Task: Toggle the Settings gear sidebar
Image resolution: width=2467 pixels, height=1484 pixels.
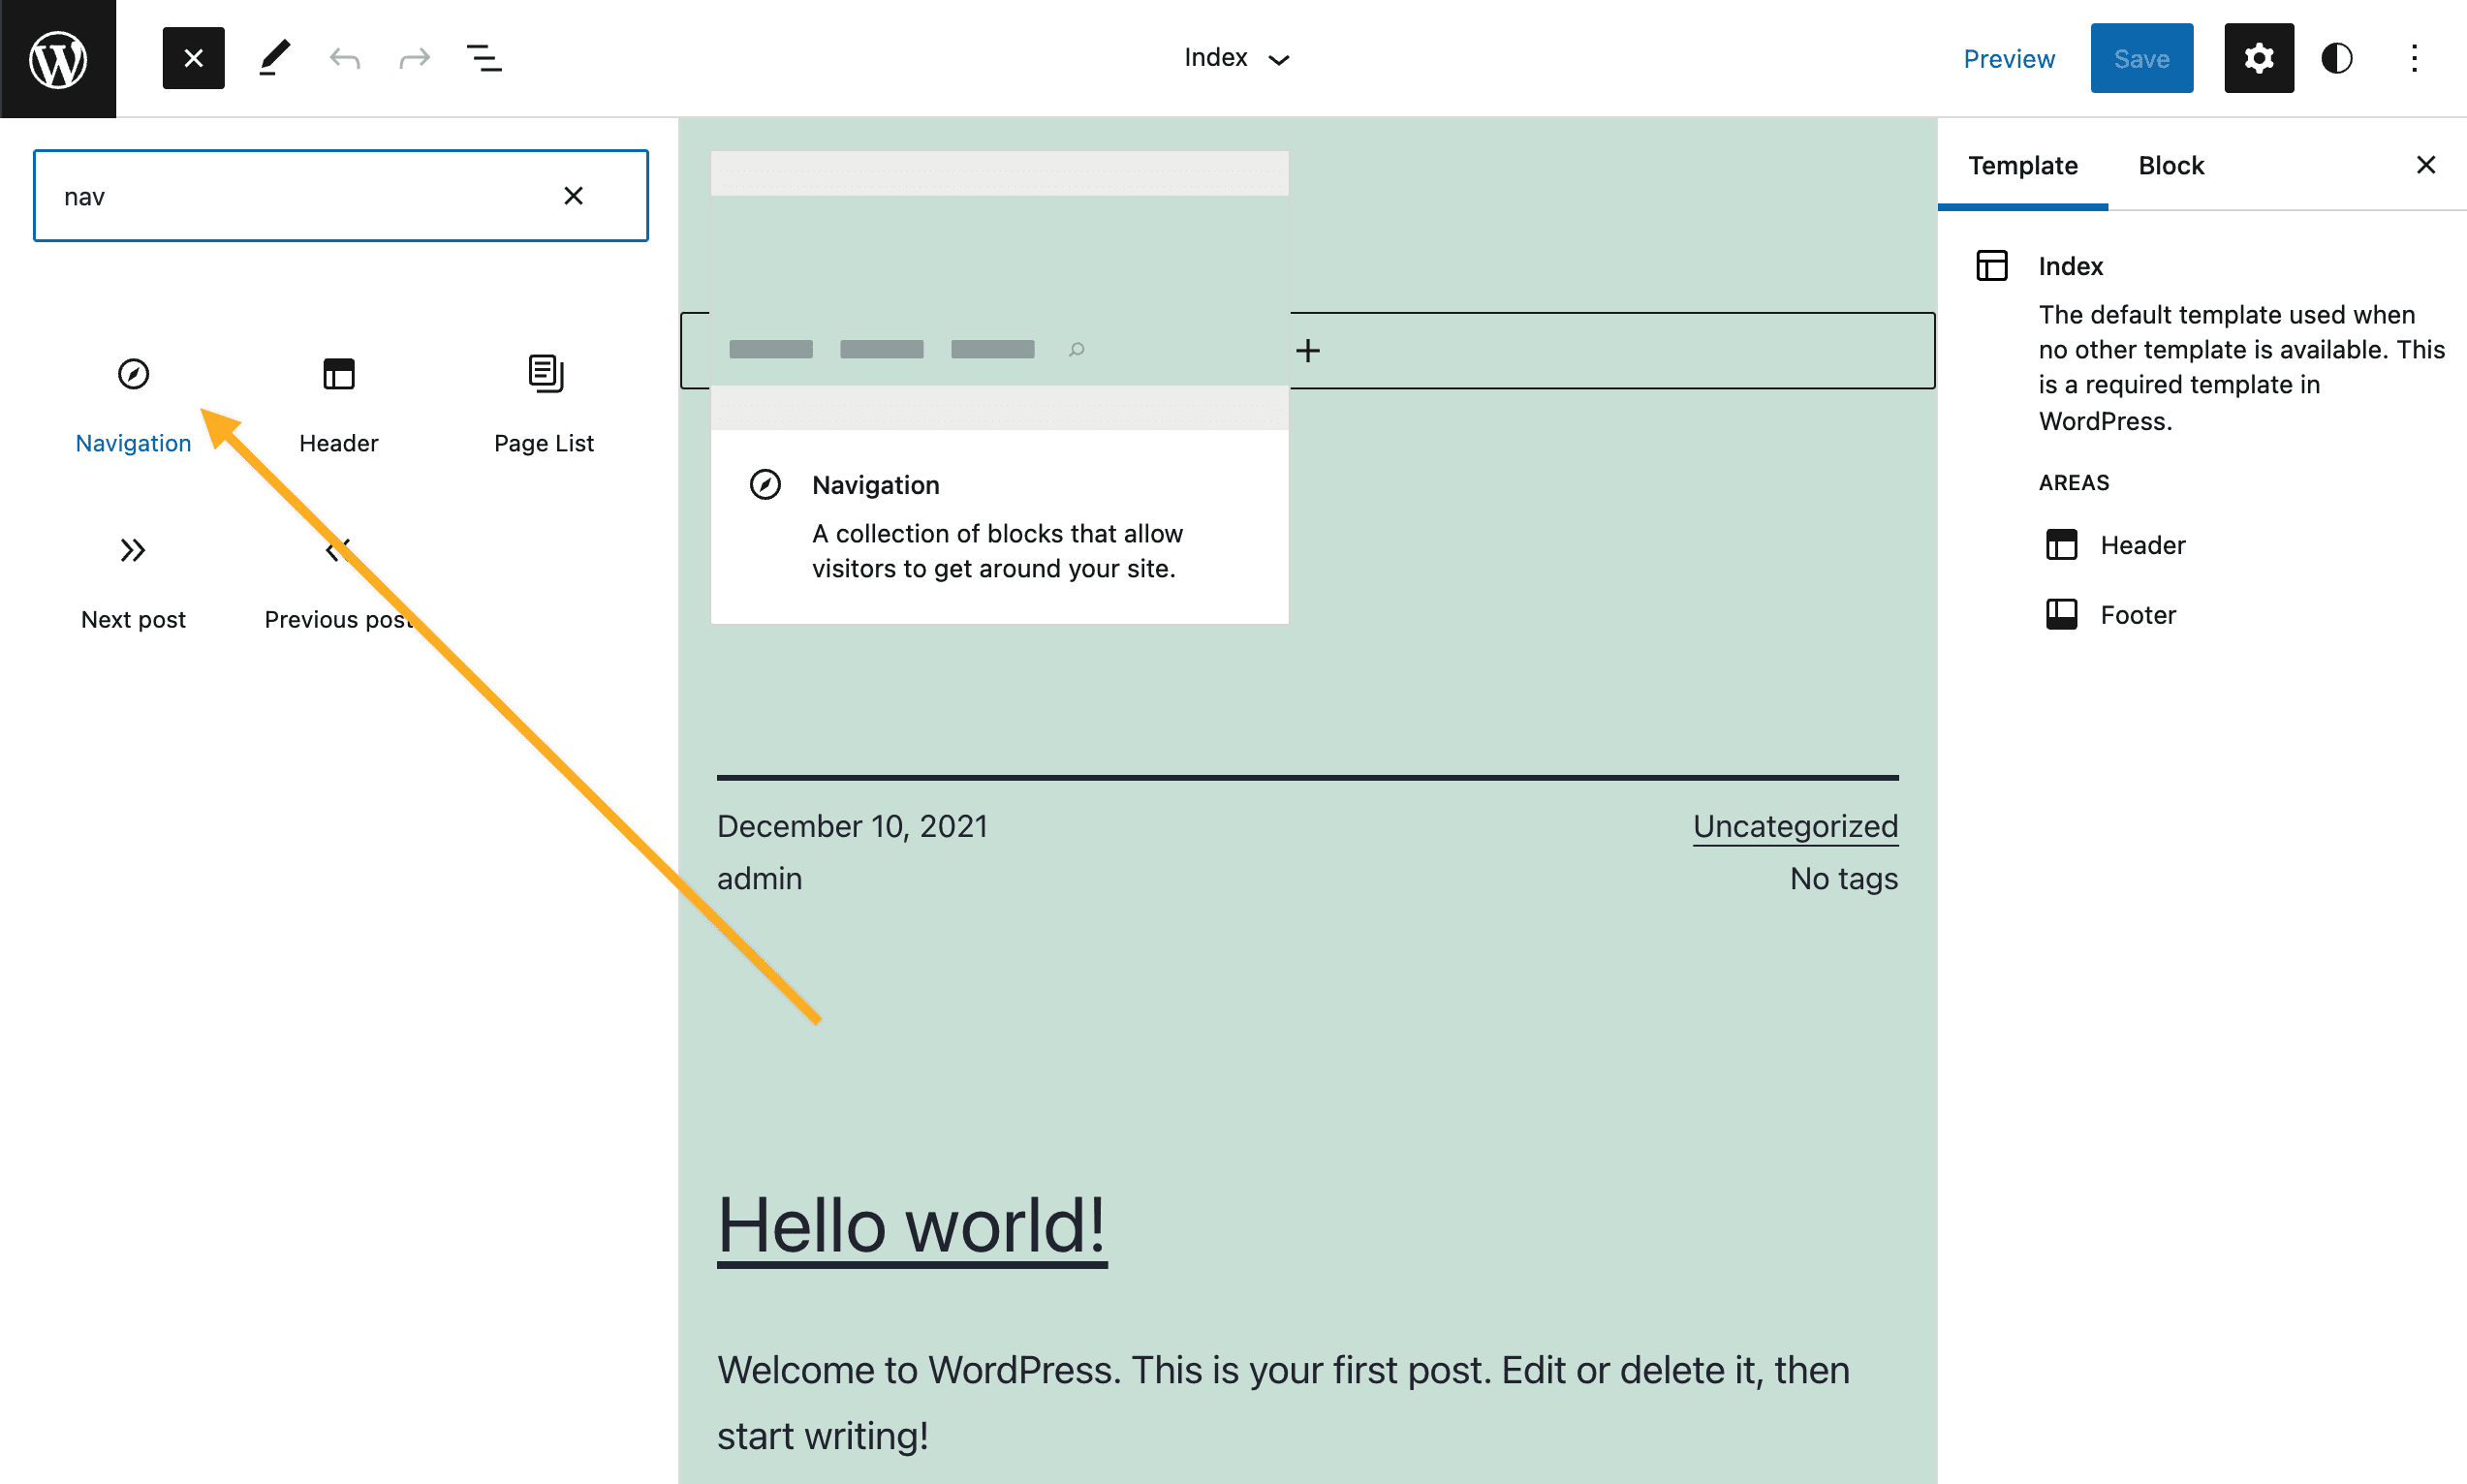Action: (x=2258, y=58)
